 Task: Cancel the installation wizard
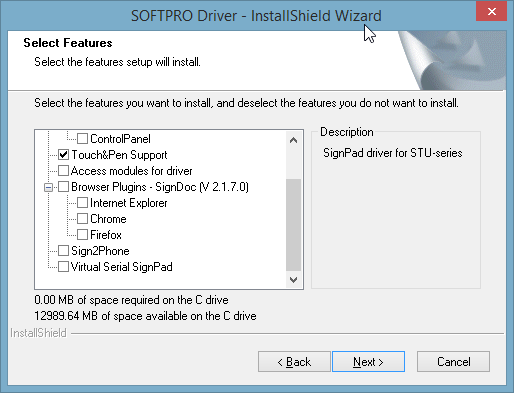(x=453, y=361)
